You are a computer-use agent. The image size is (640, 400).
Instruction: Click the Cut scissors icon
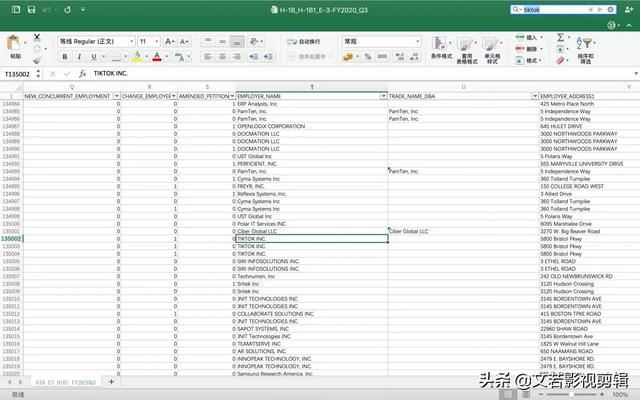[37, 35]
